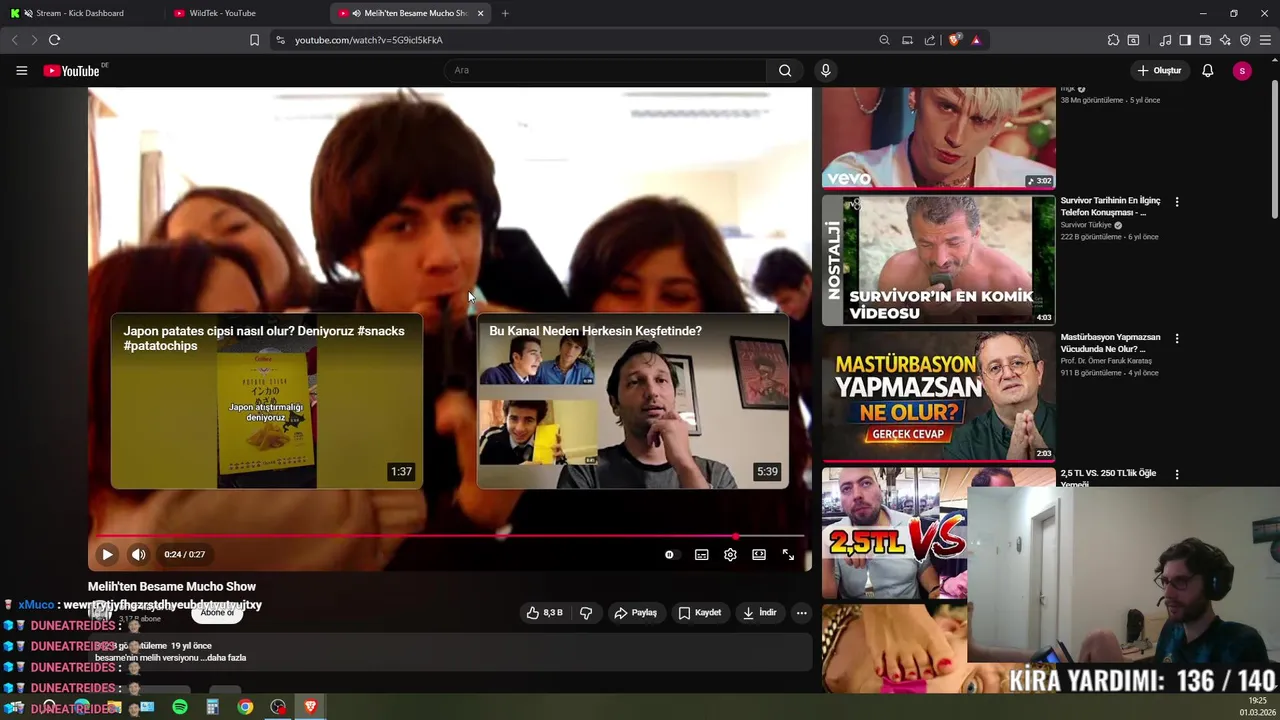Open options for the Mastürbasyon Yapmazsan video
The width and height of the screenshot is (1280, 720).
(1177, 338)
